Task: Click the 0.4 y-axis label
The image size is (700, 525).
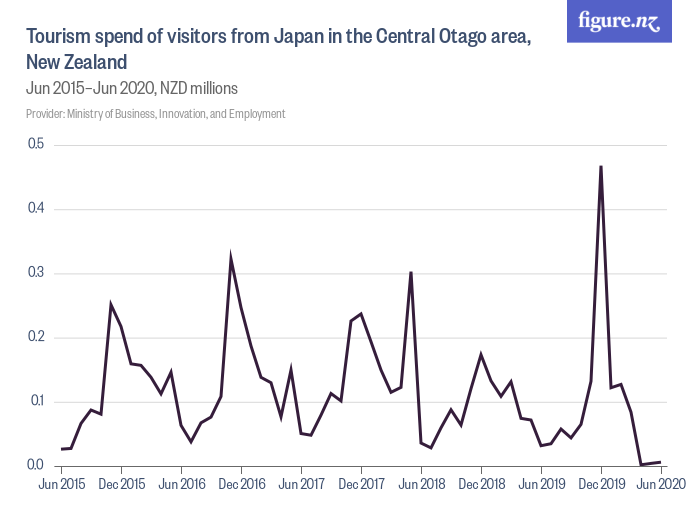Action: 37,209
